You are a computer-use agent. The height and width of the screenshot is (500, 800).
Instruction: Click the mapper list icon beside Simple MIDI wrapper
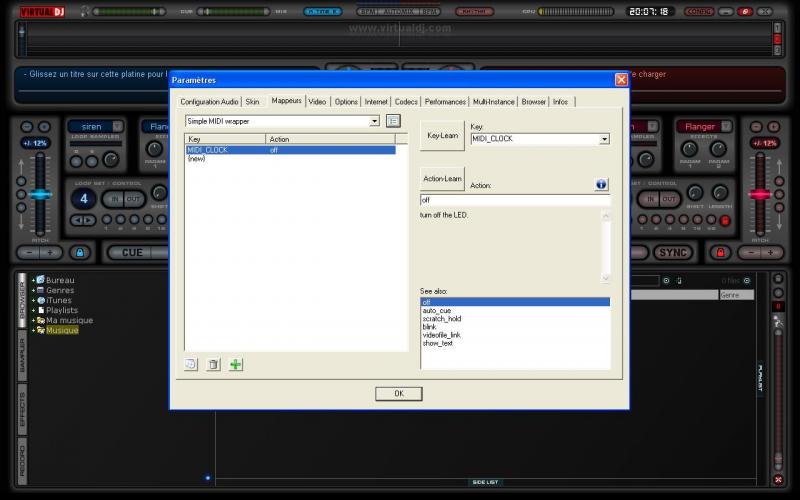(393, 121)
